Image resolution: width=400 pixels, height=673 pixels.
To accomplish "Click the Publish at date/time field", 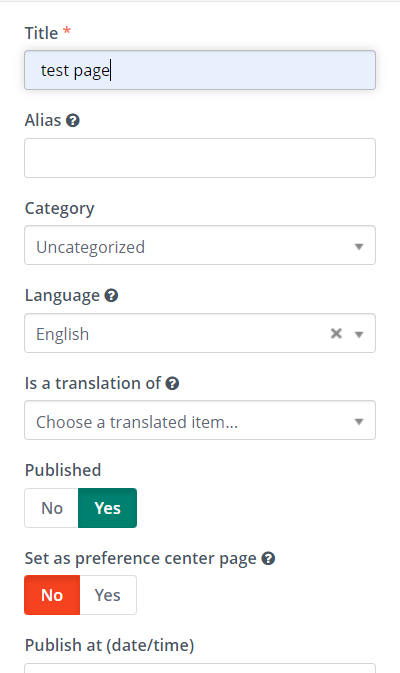I will coord(200,668).
